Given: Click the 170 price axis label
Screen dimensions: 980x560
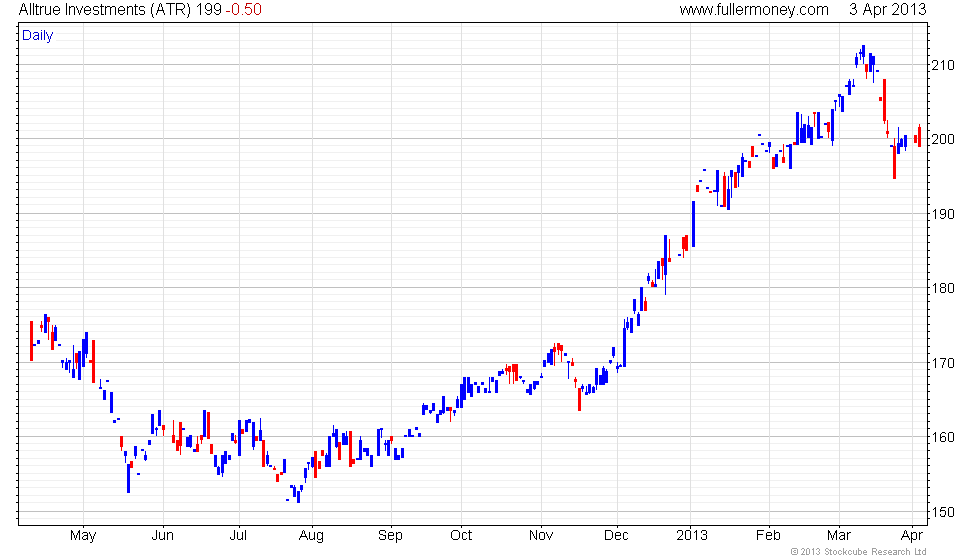Looking at the screenshot, I should tap(942, 363).
